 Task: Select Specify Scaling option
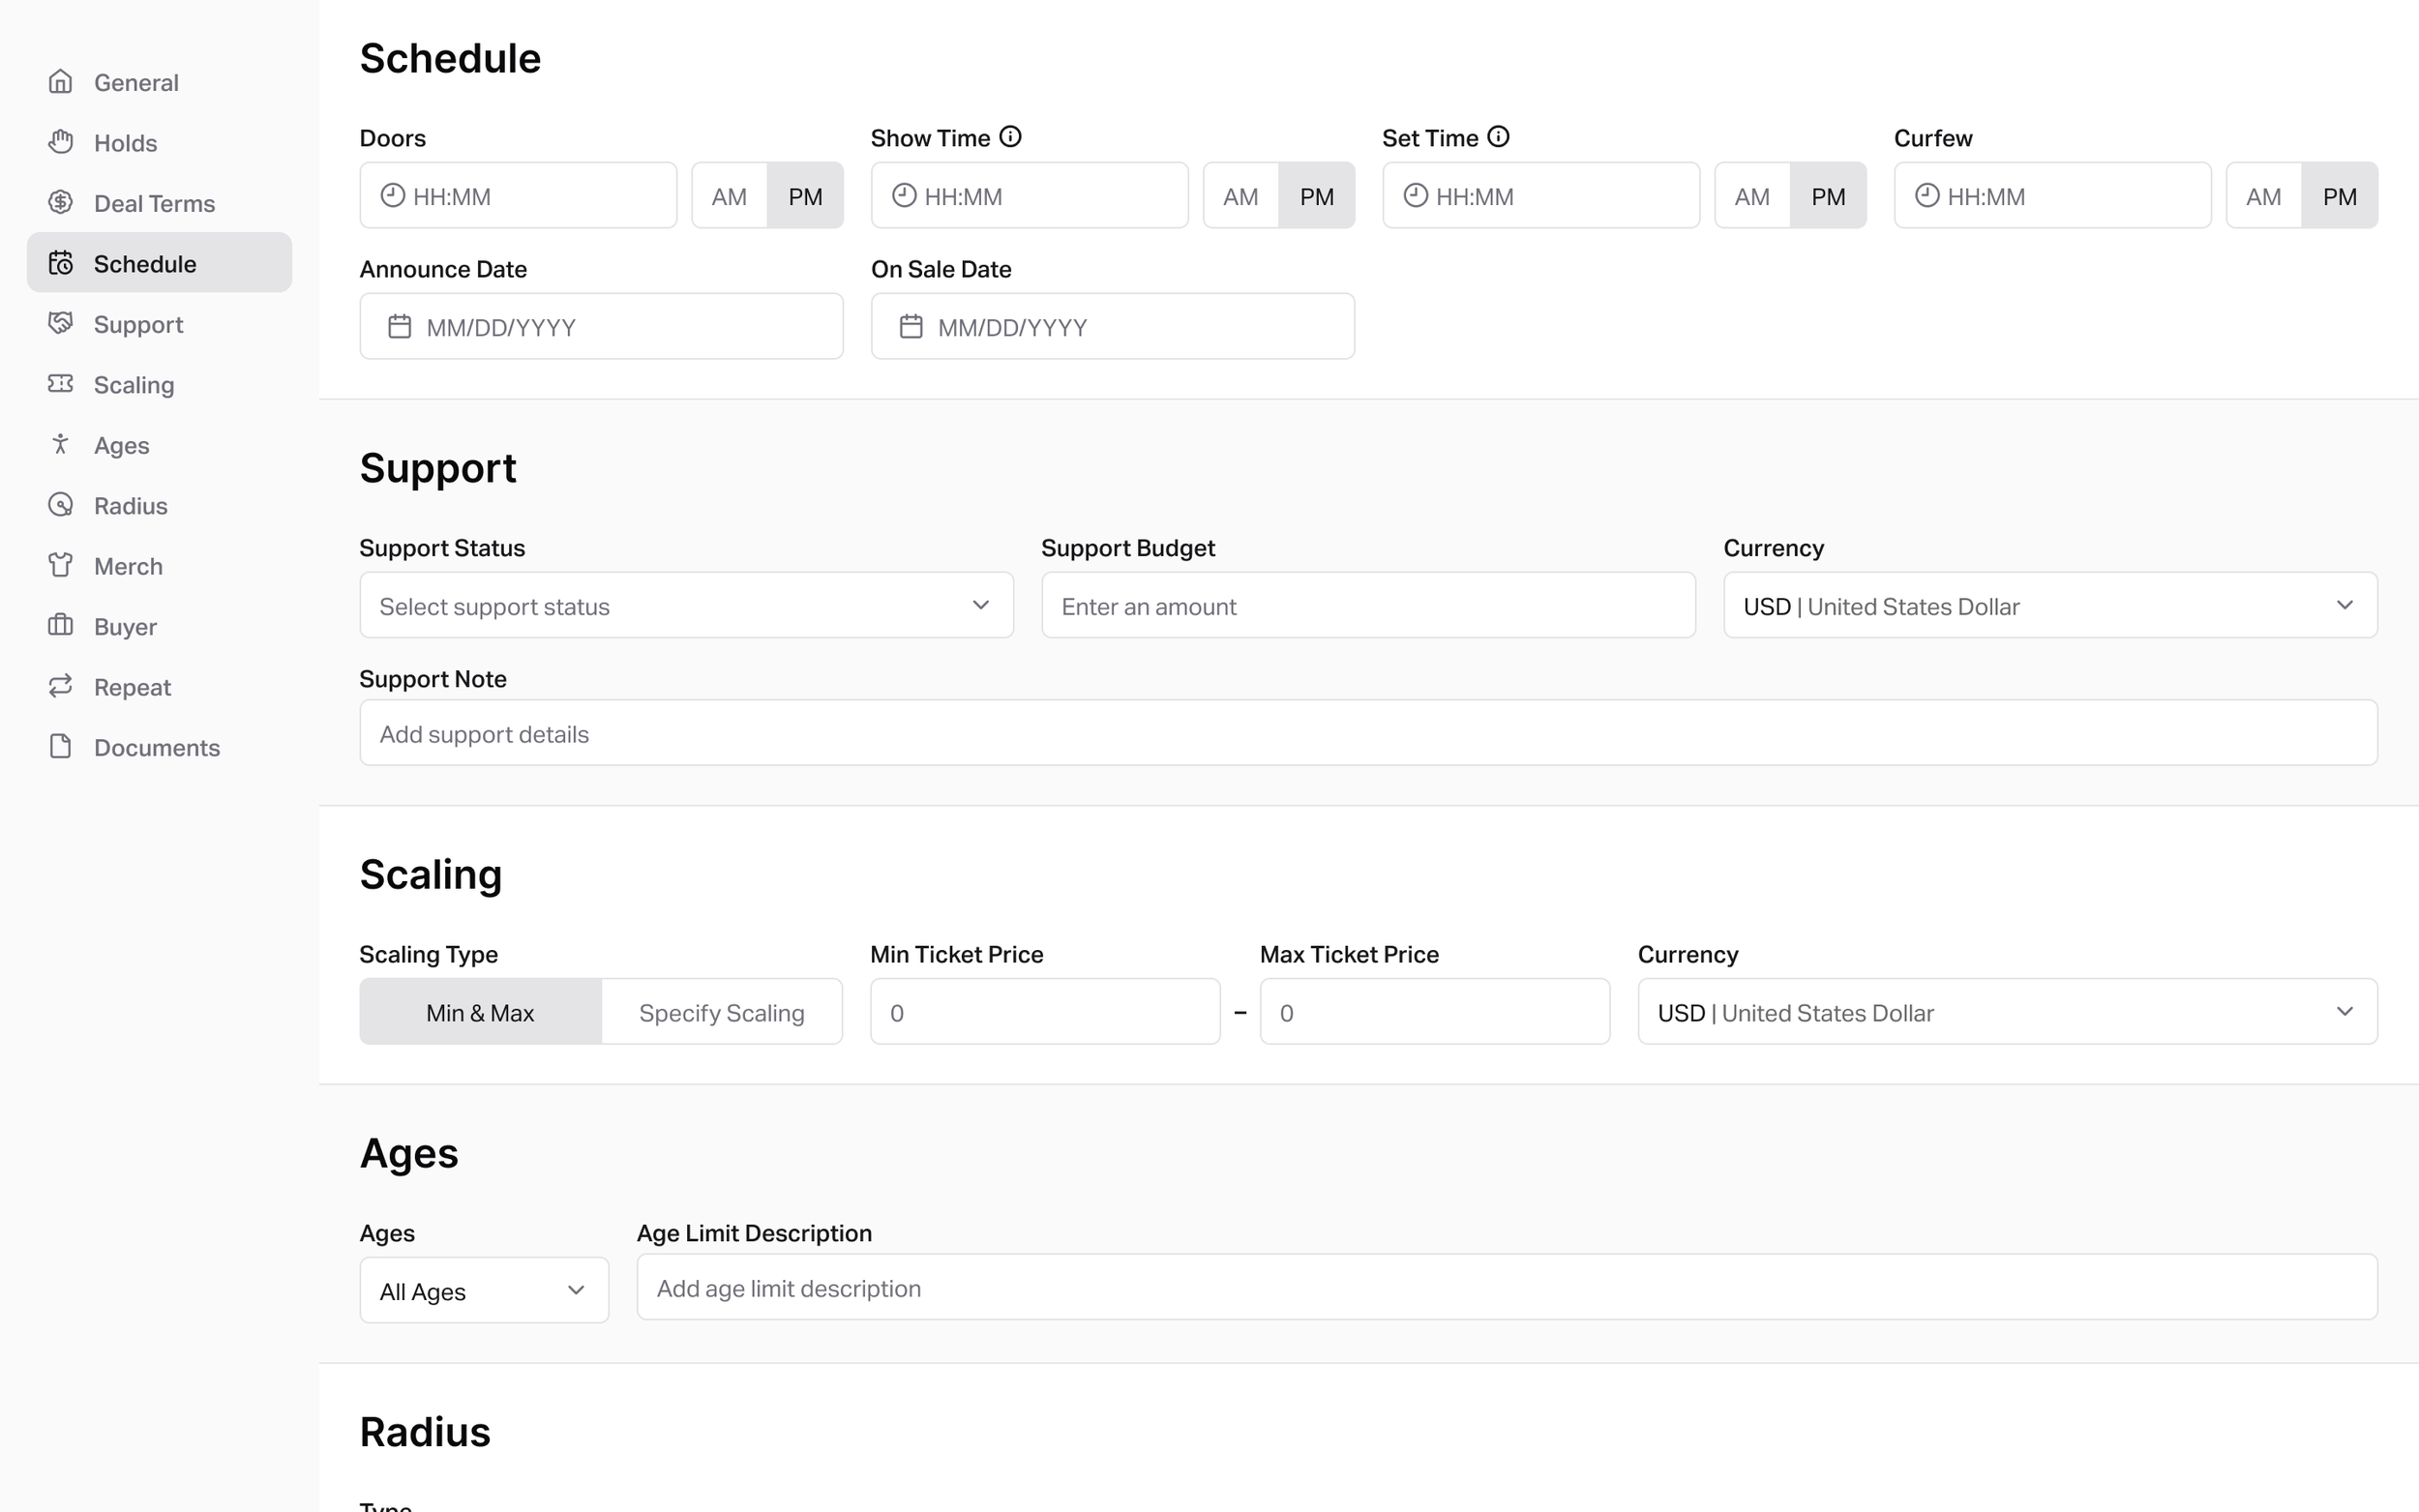tap(721, 1011)
